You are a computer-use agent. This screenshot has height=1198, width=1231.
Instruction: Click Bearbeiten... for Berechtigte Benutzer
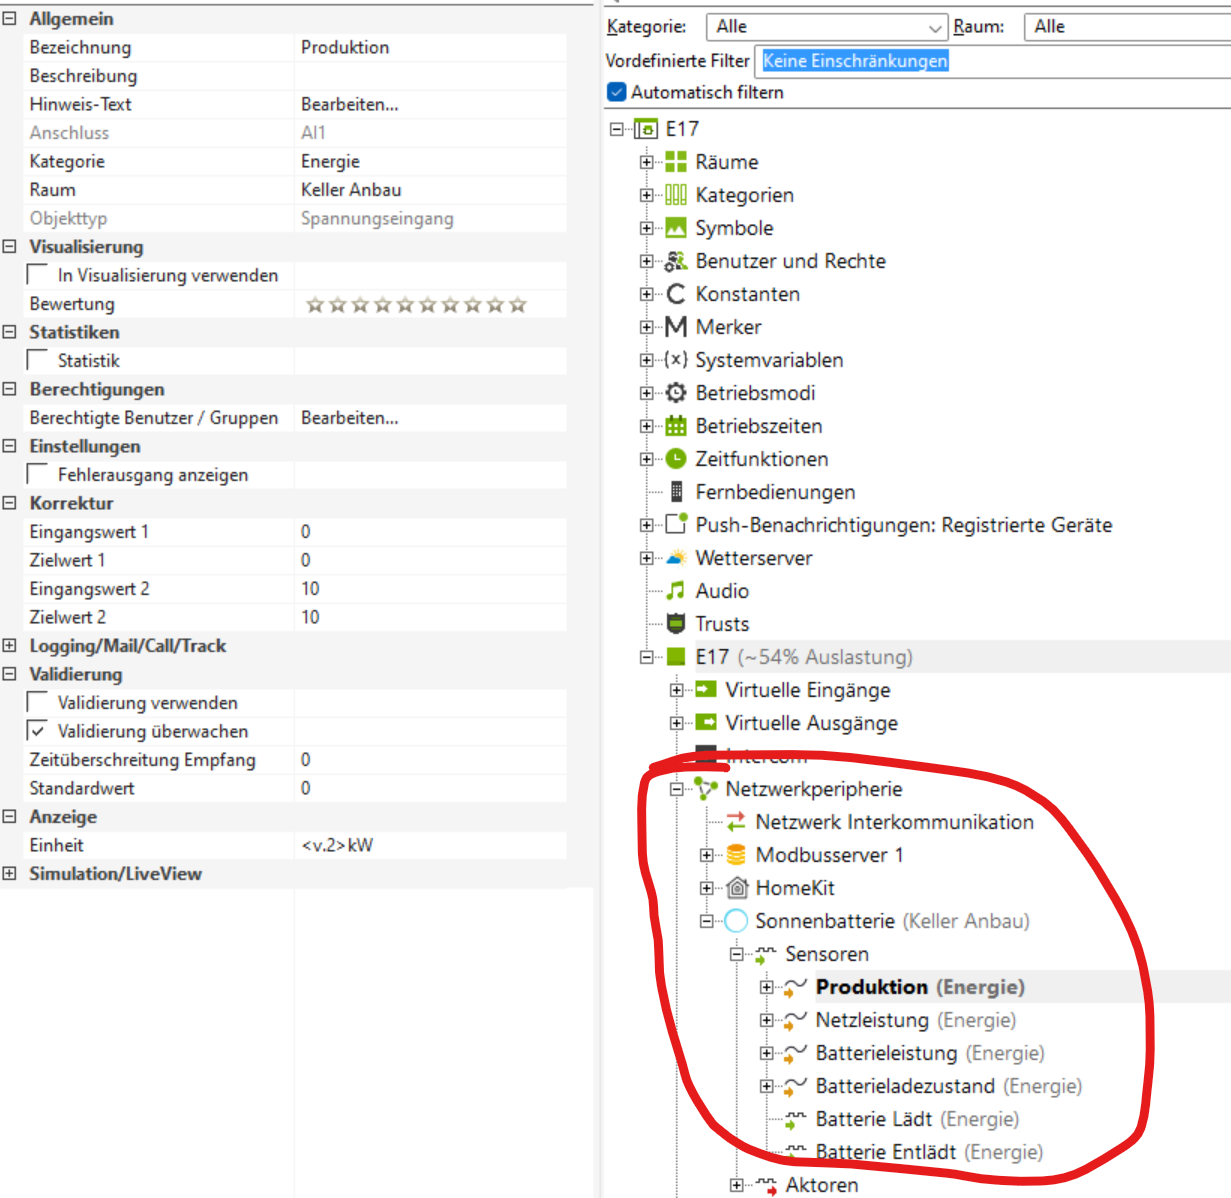pos(350,418)
